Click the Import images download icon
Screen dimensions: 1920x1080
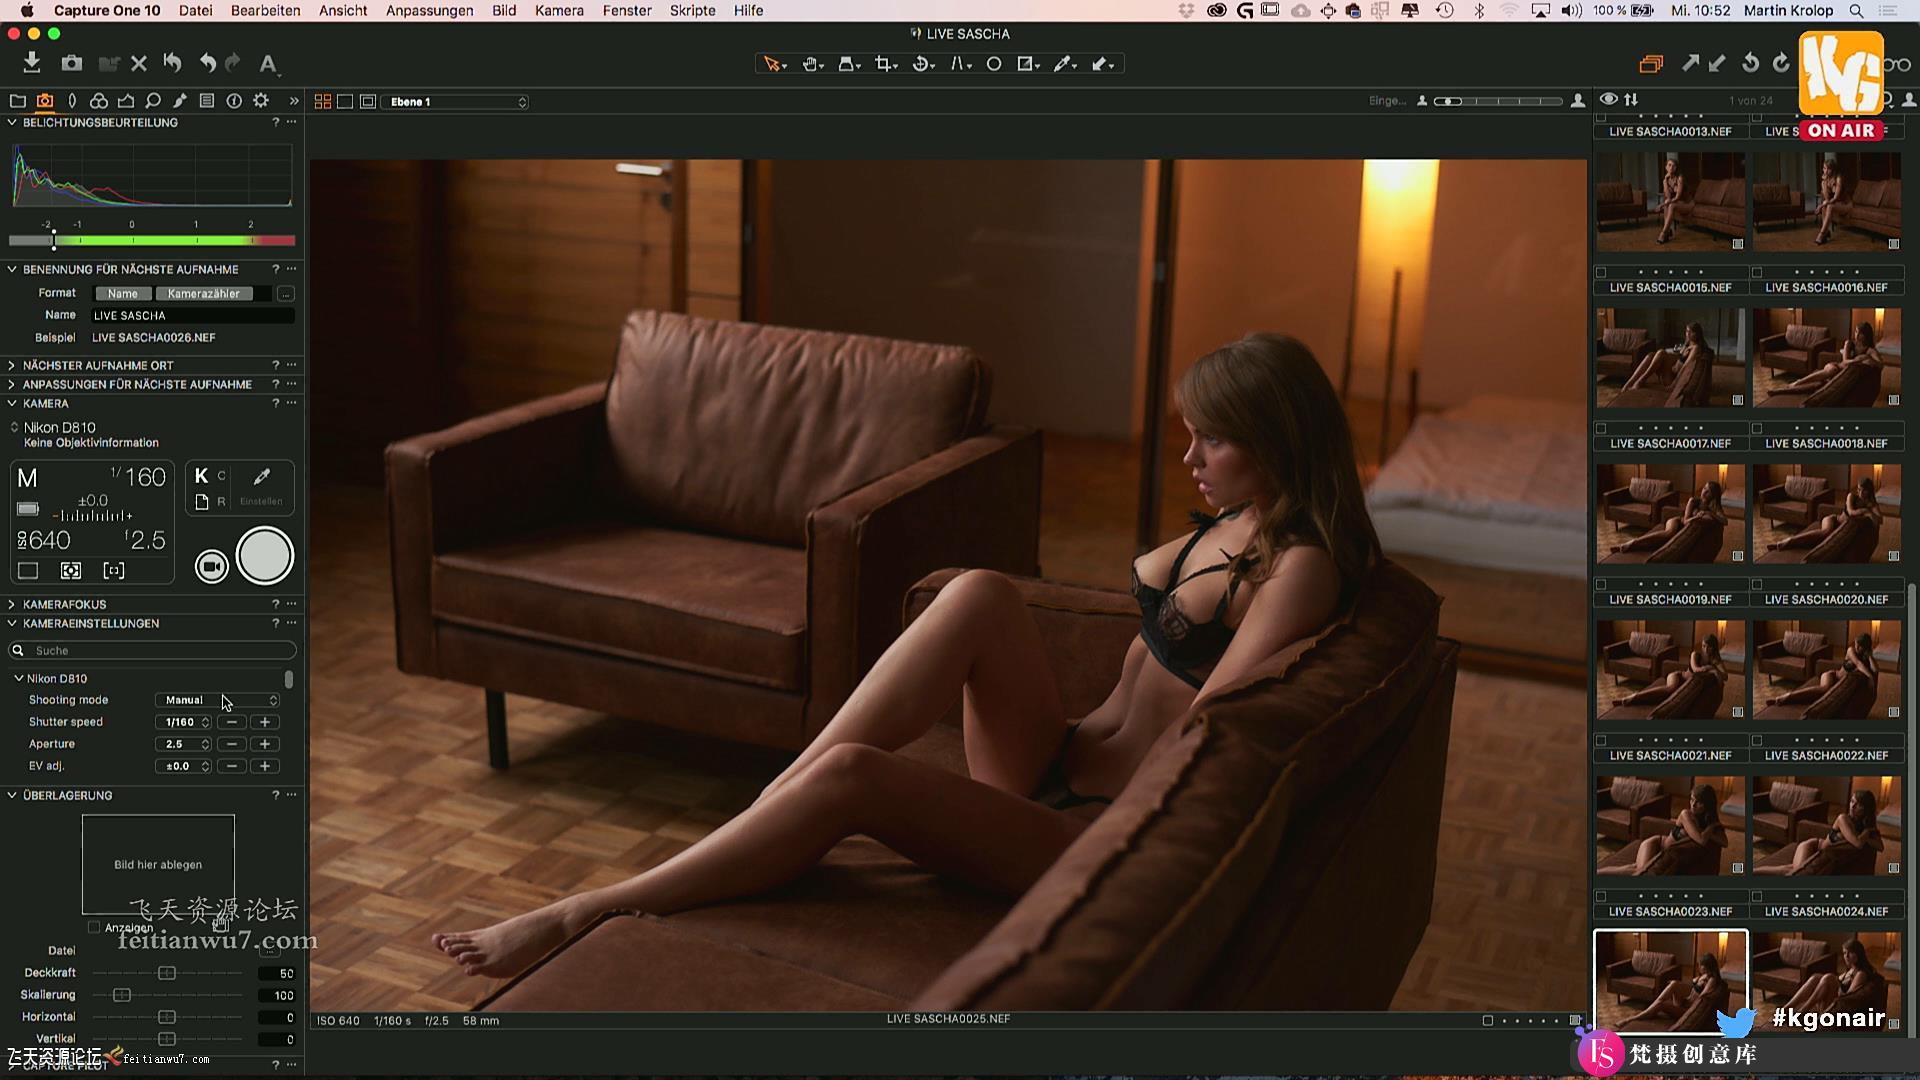(x=32, y=63)
